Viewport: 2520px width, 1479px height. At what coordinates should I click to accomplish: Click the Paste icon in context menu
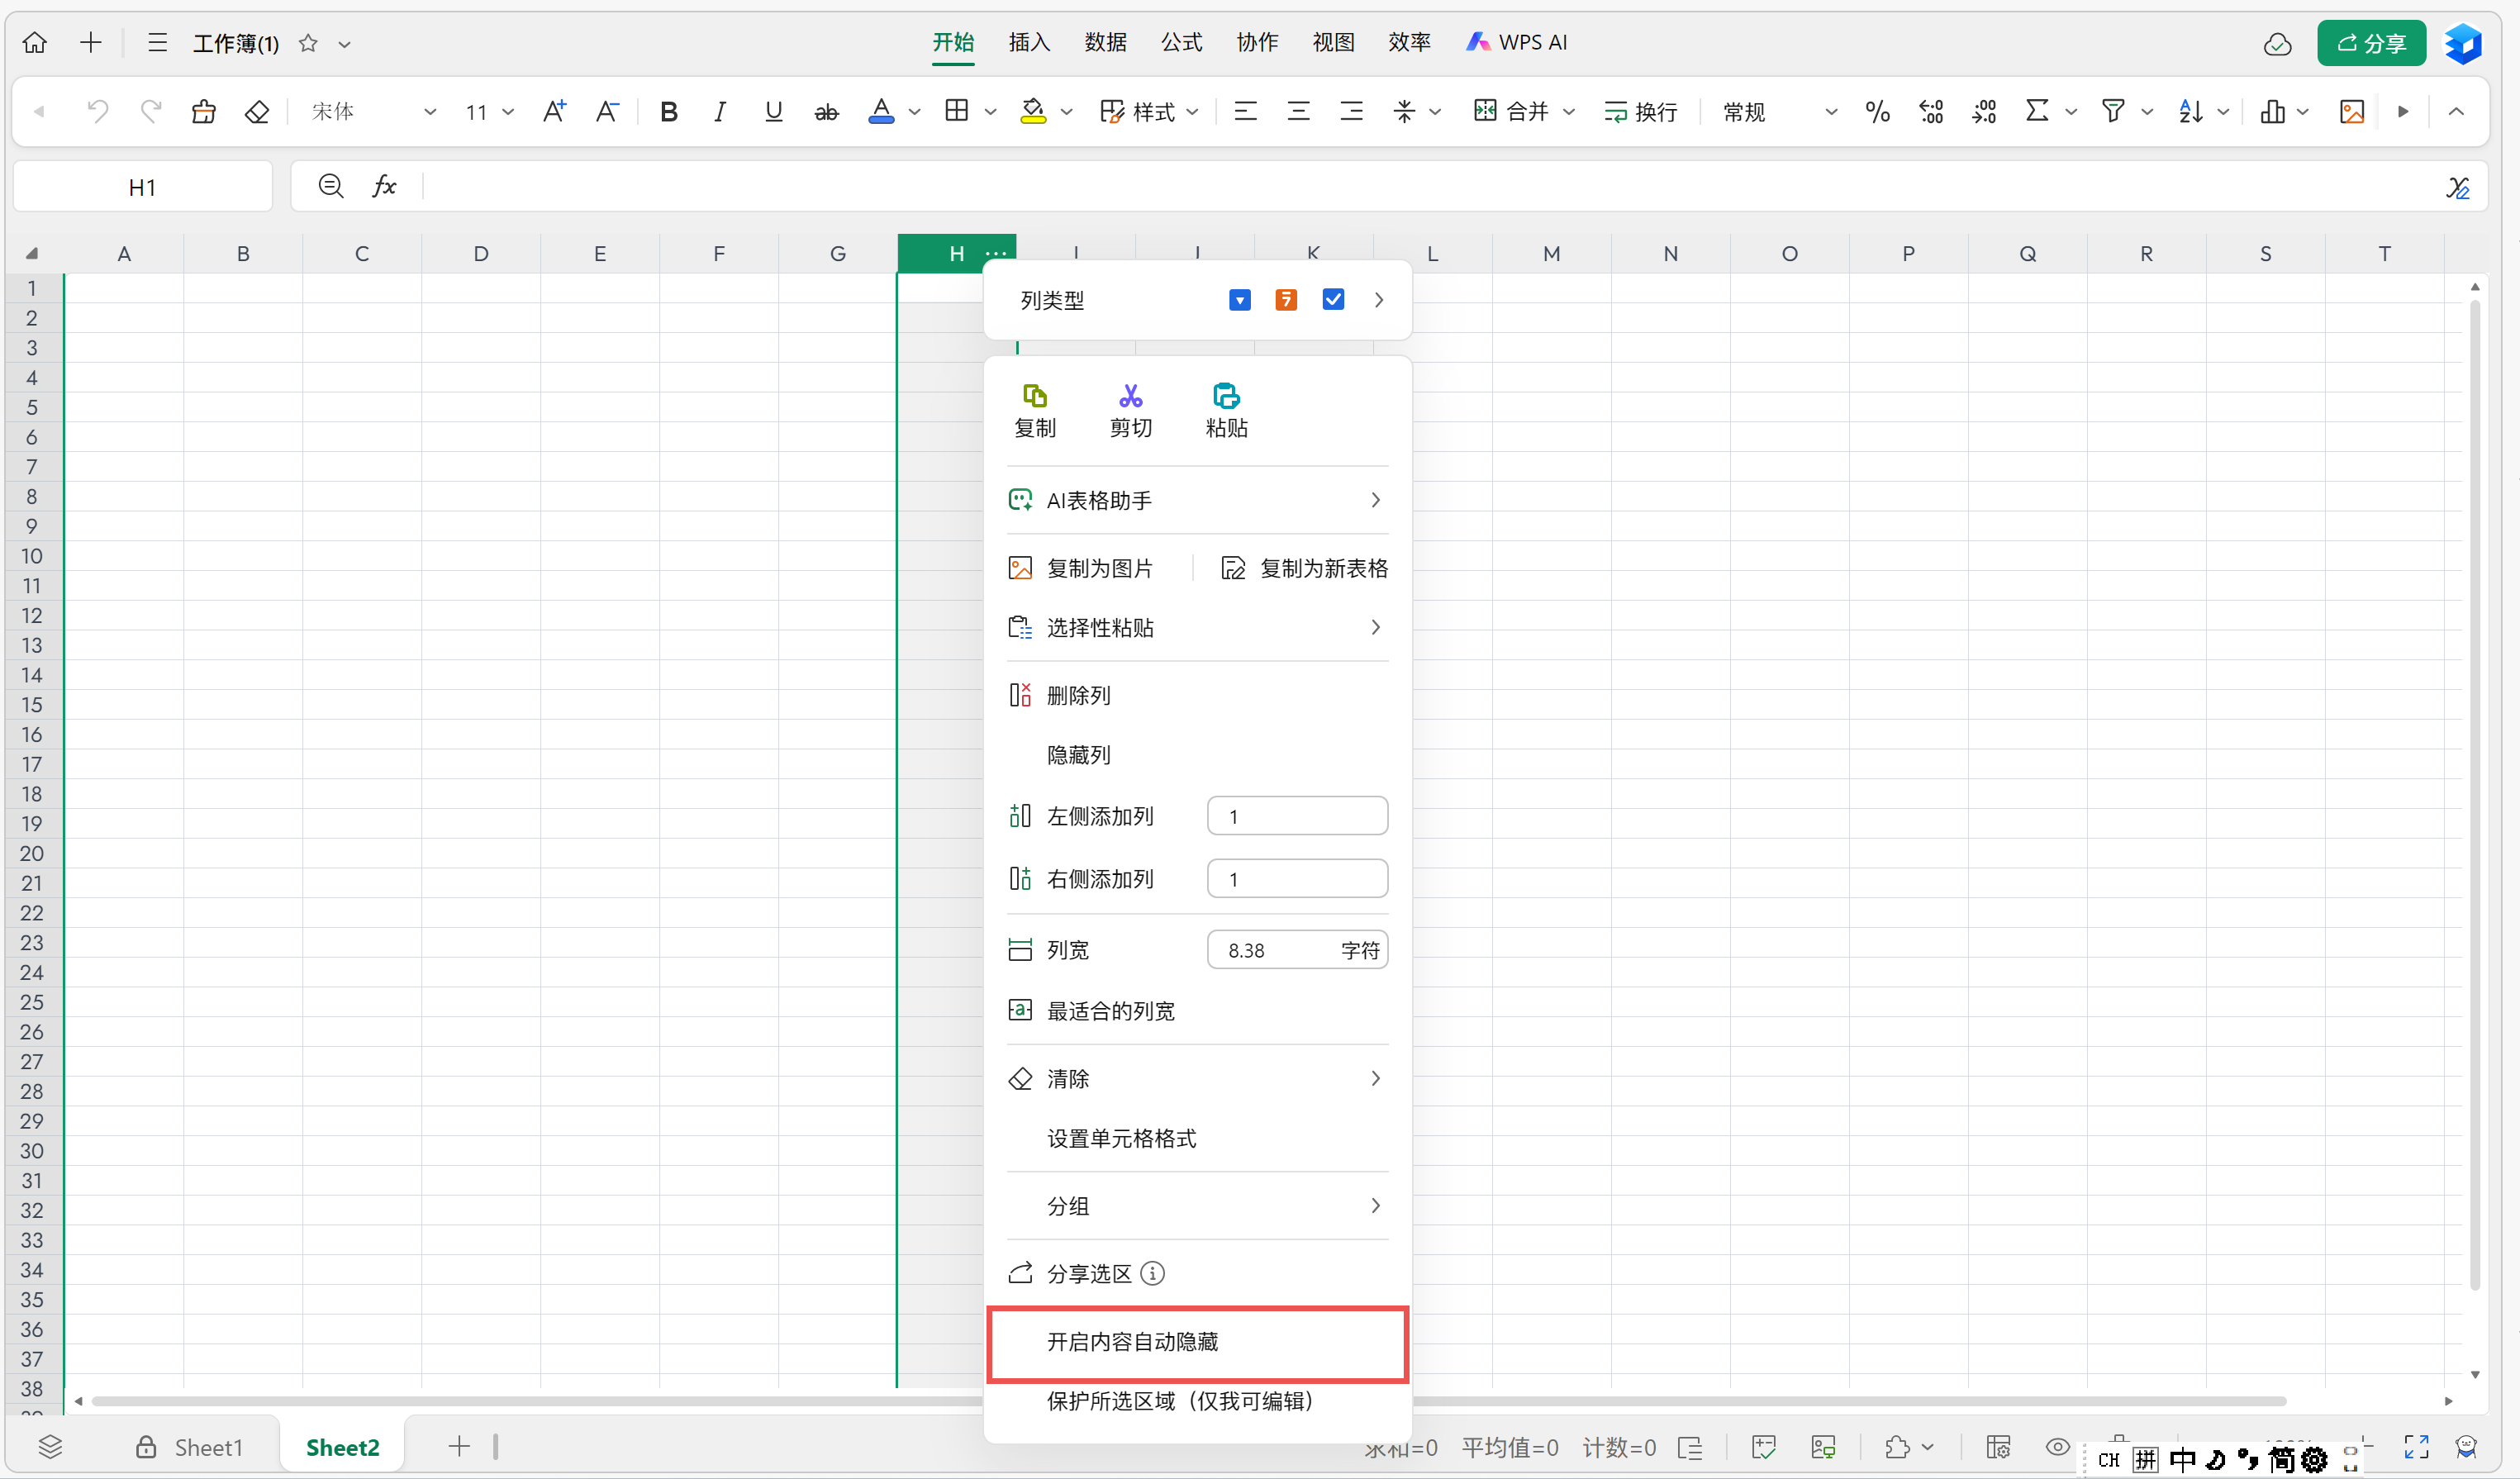[1226, 397]
